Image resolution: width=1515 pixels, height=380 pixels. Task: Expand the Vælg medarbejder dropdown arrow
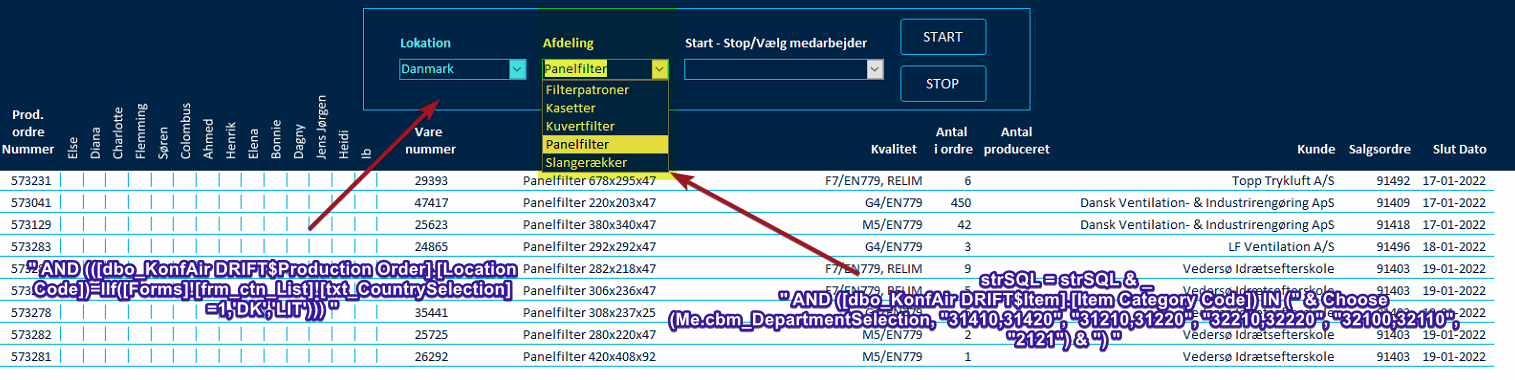(x=875, y=69)
